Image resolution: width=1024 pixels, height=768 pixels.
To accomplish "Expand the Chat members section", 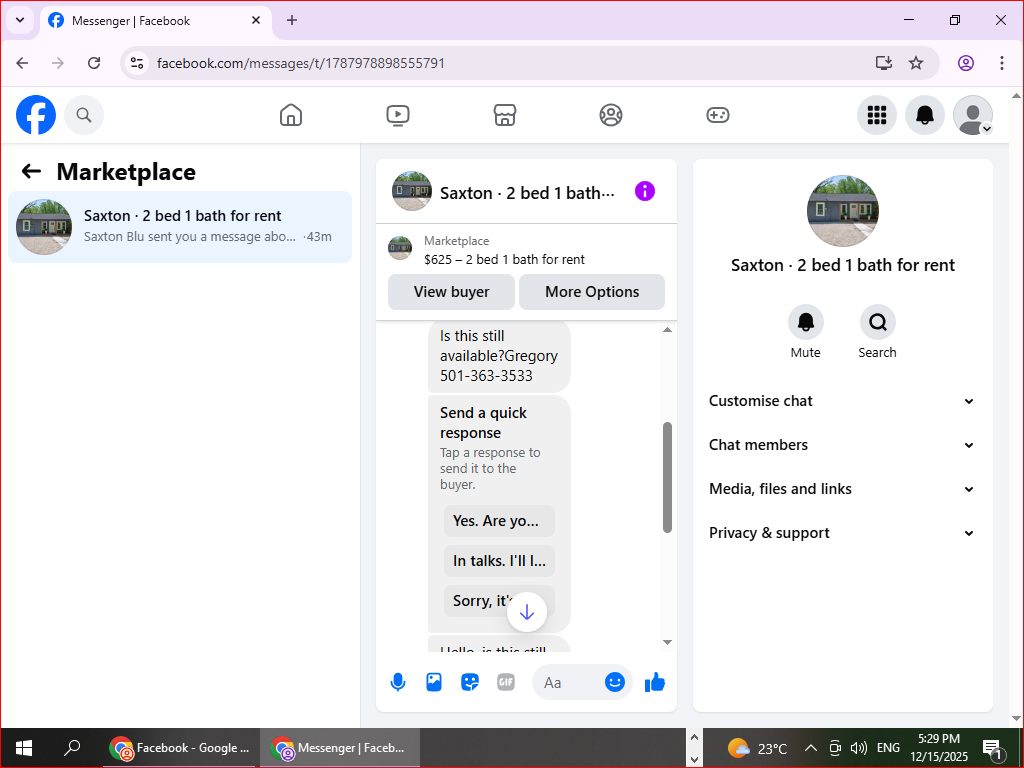I will pos(842,445).
